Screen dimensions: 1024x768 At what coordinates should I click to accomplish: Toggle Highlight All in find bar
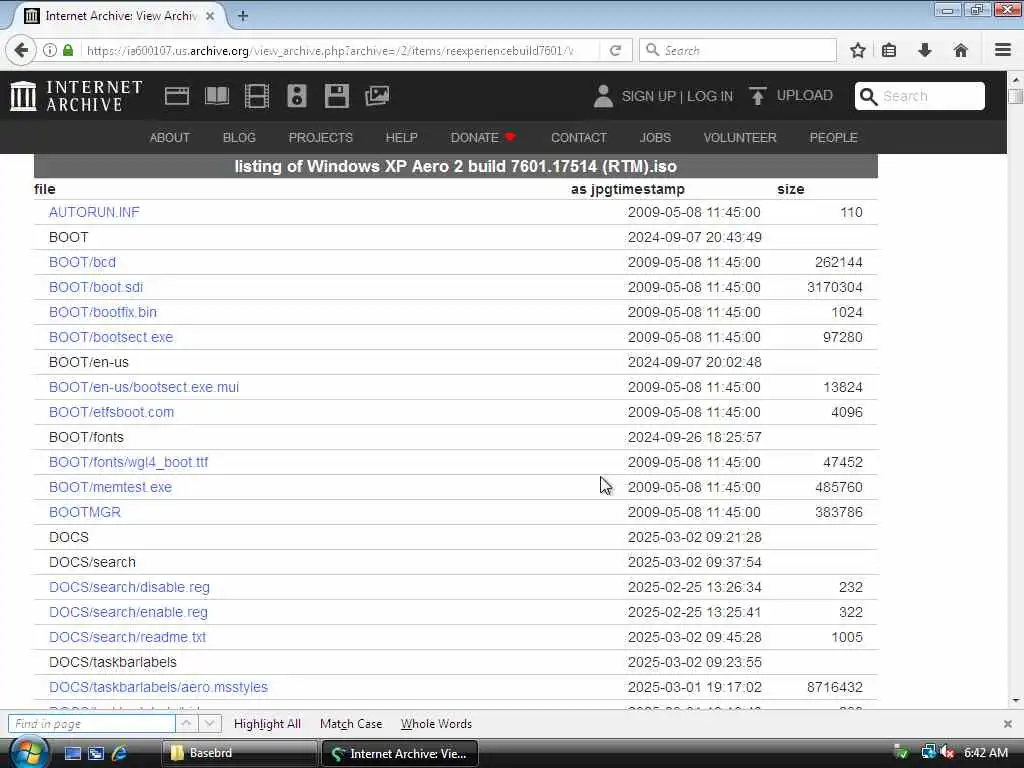(267, 724)
